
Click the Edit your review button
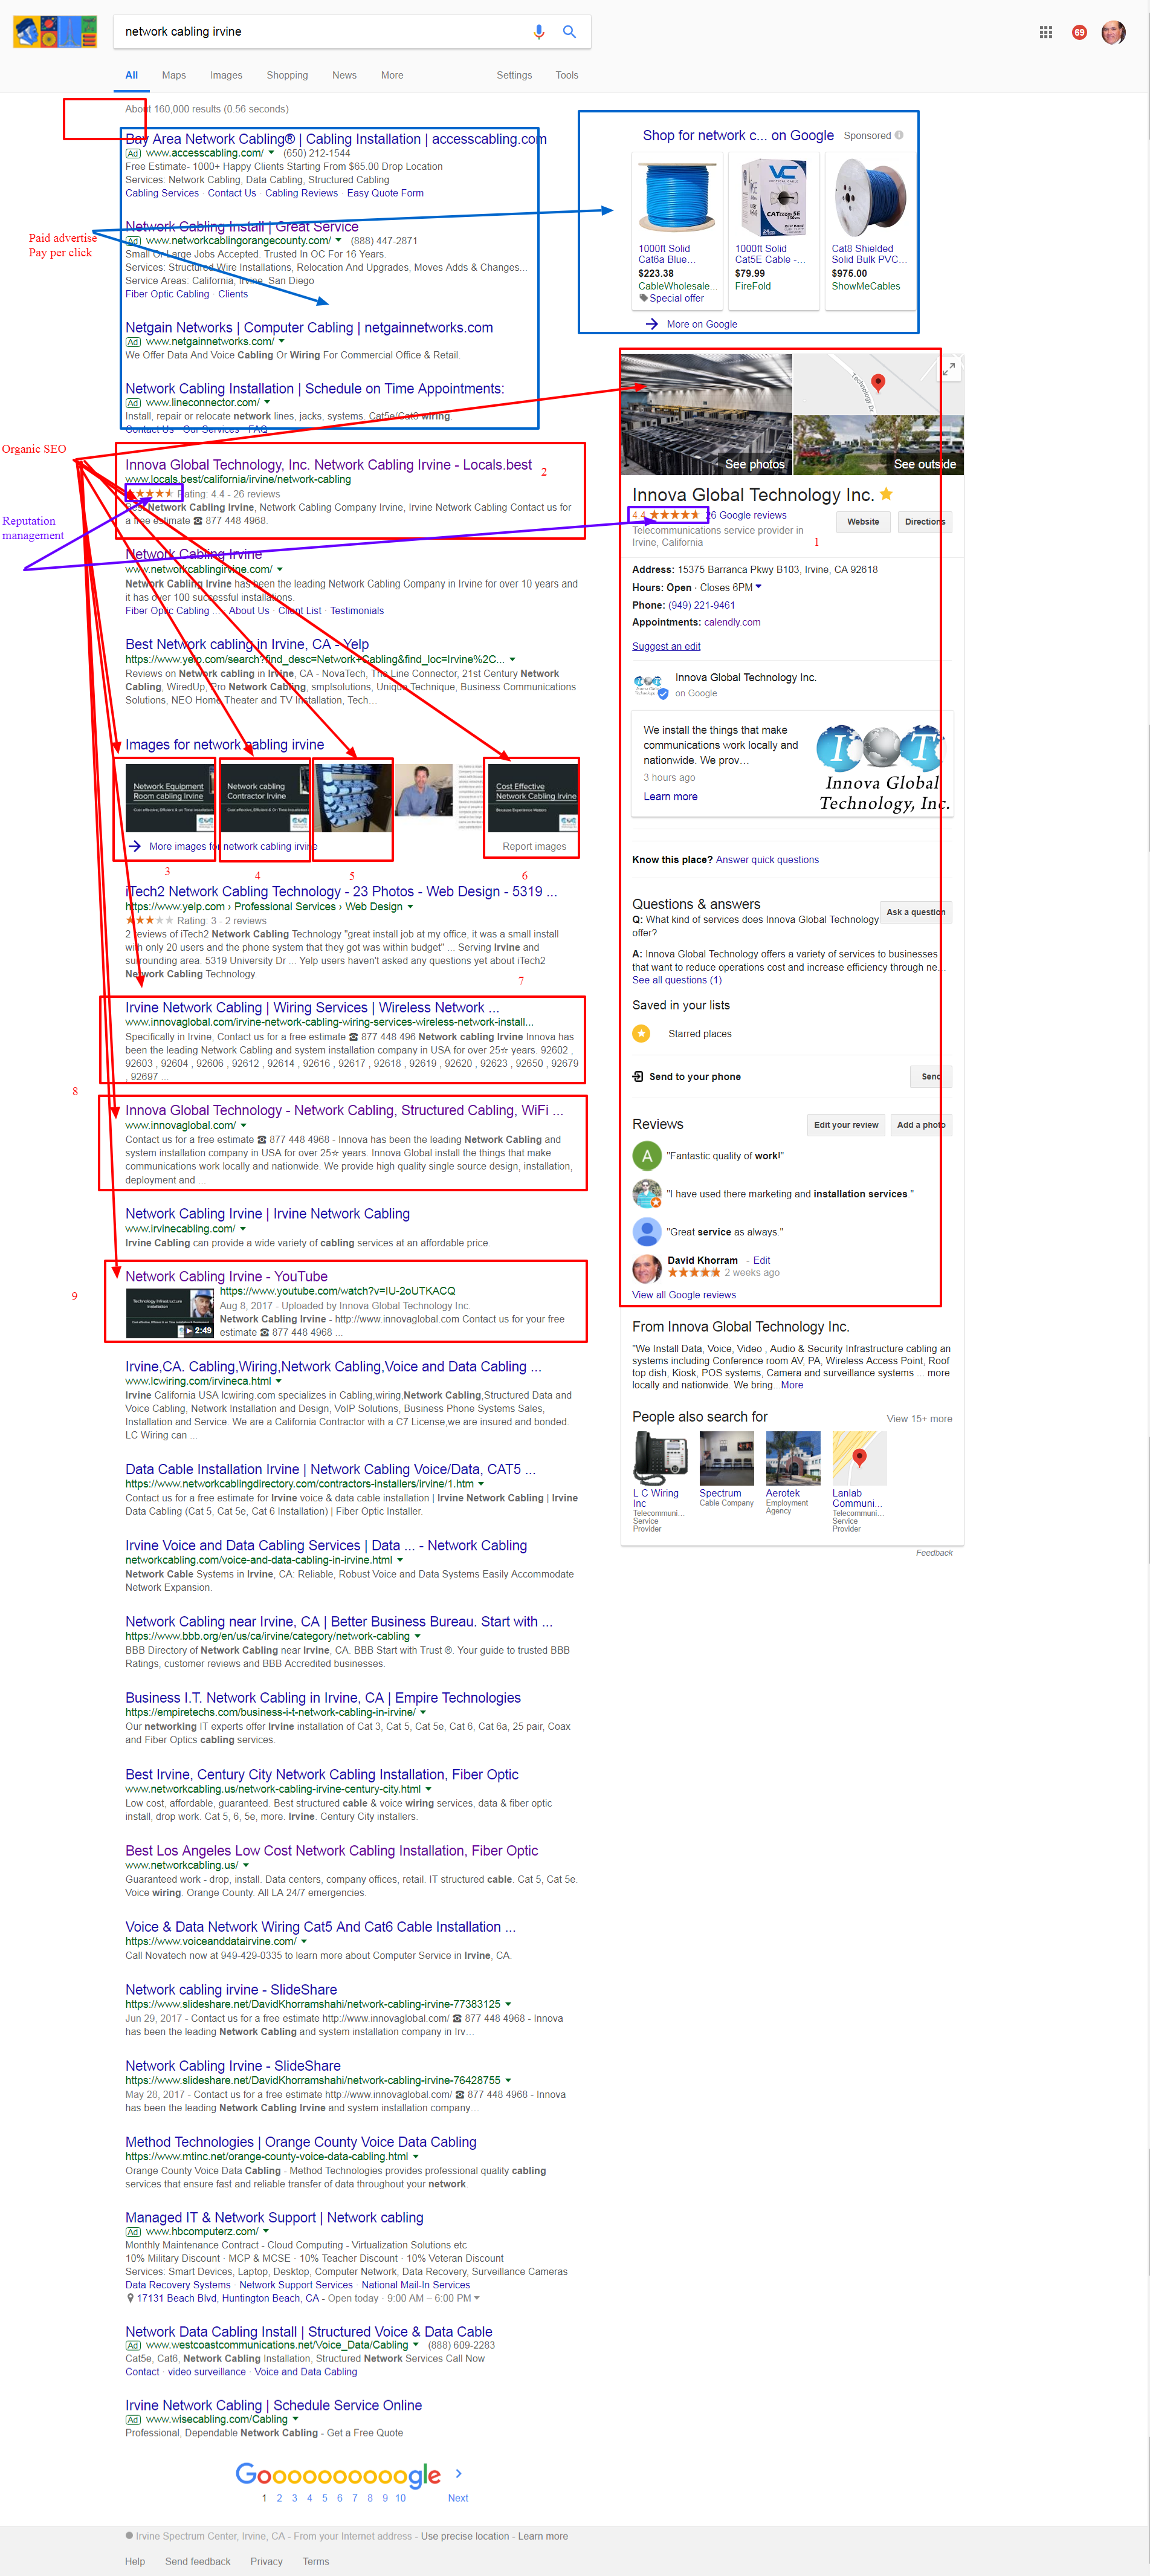point(846,1125)
